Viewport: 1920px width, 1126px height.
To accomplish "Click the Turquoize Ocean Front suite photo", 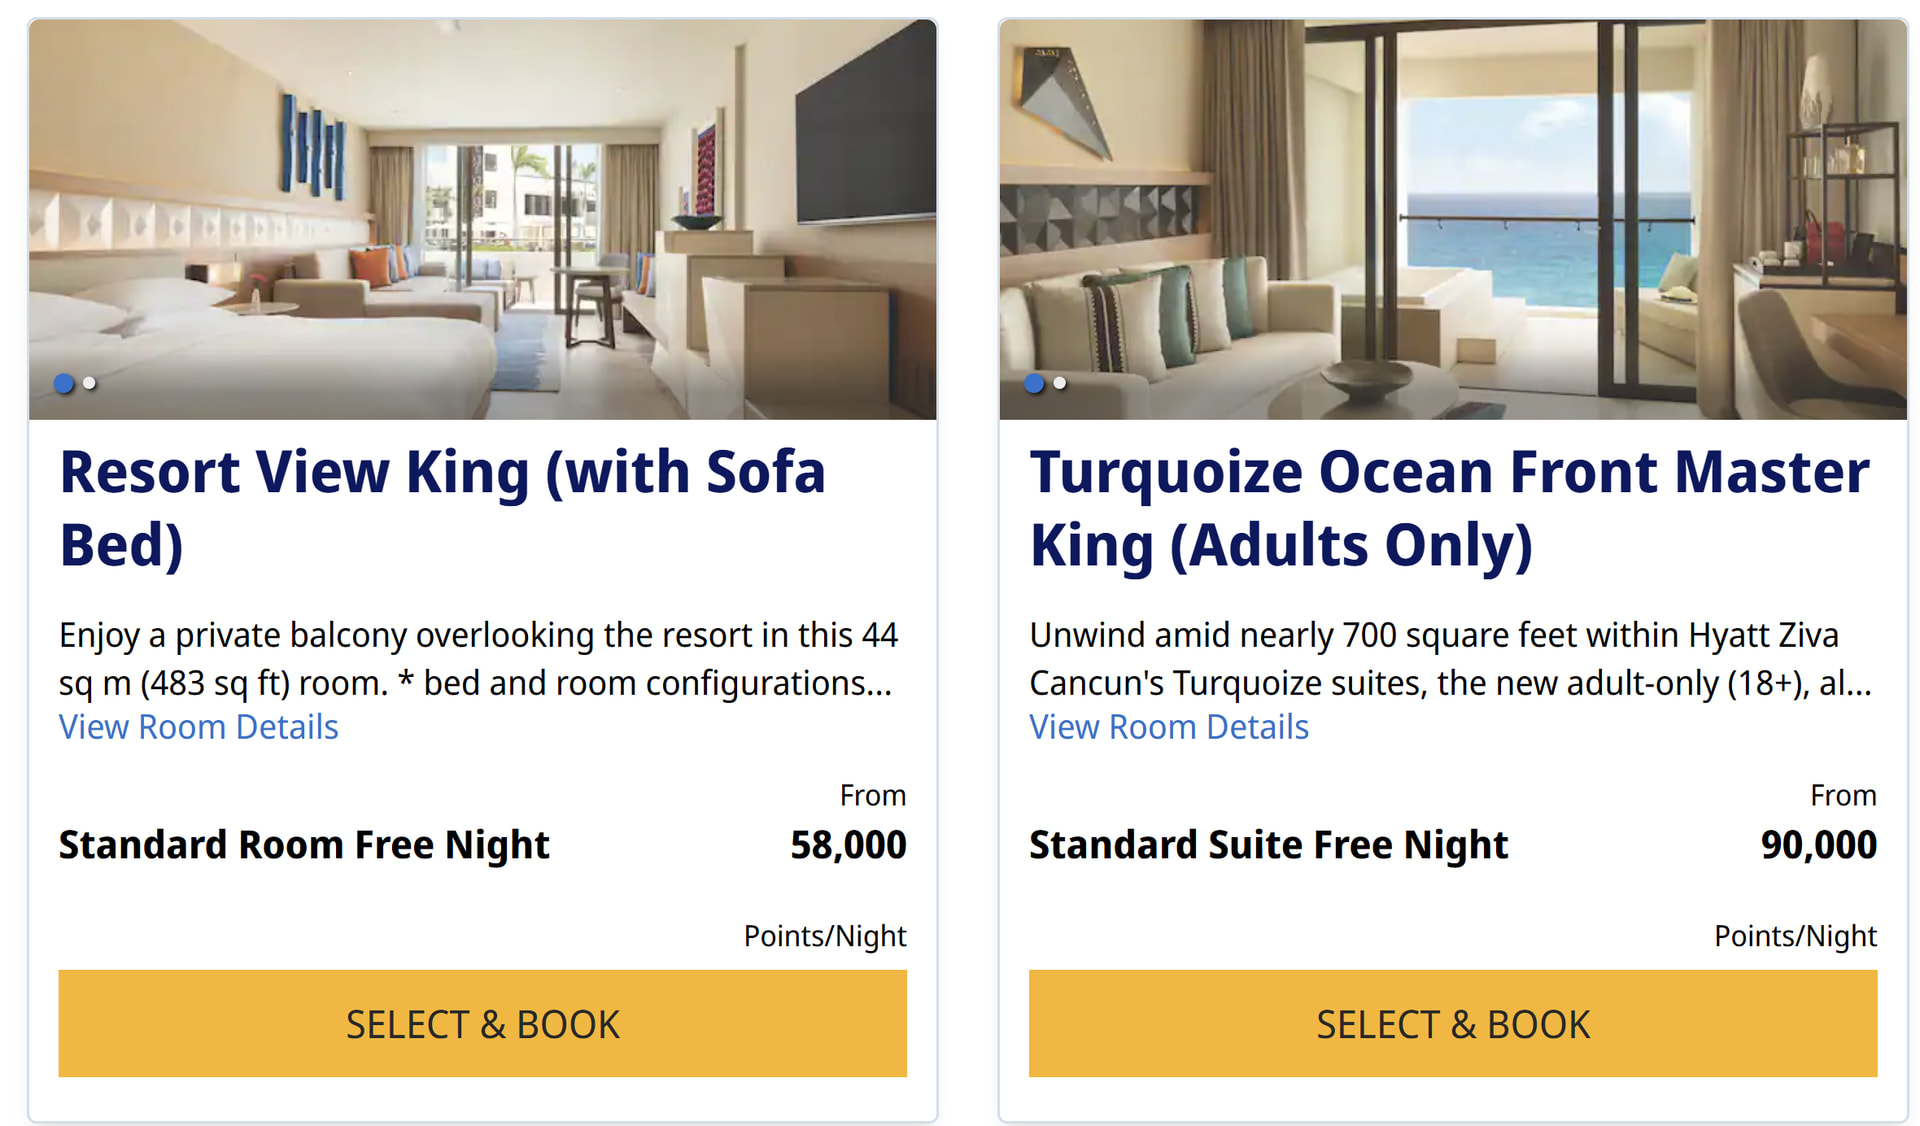I will click(x=1452, y=218).
